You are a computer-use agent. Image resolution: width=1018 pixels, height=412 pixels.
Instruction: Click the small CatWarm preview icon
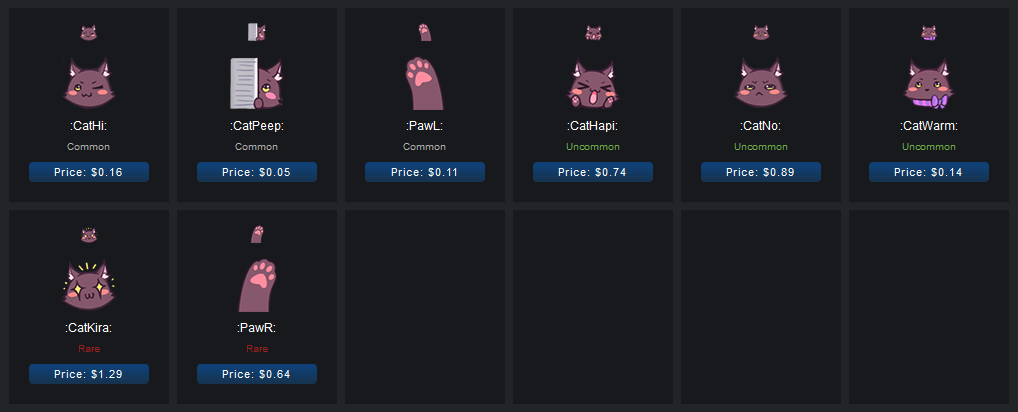[x=929, y=32]
